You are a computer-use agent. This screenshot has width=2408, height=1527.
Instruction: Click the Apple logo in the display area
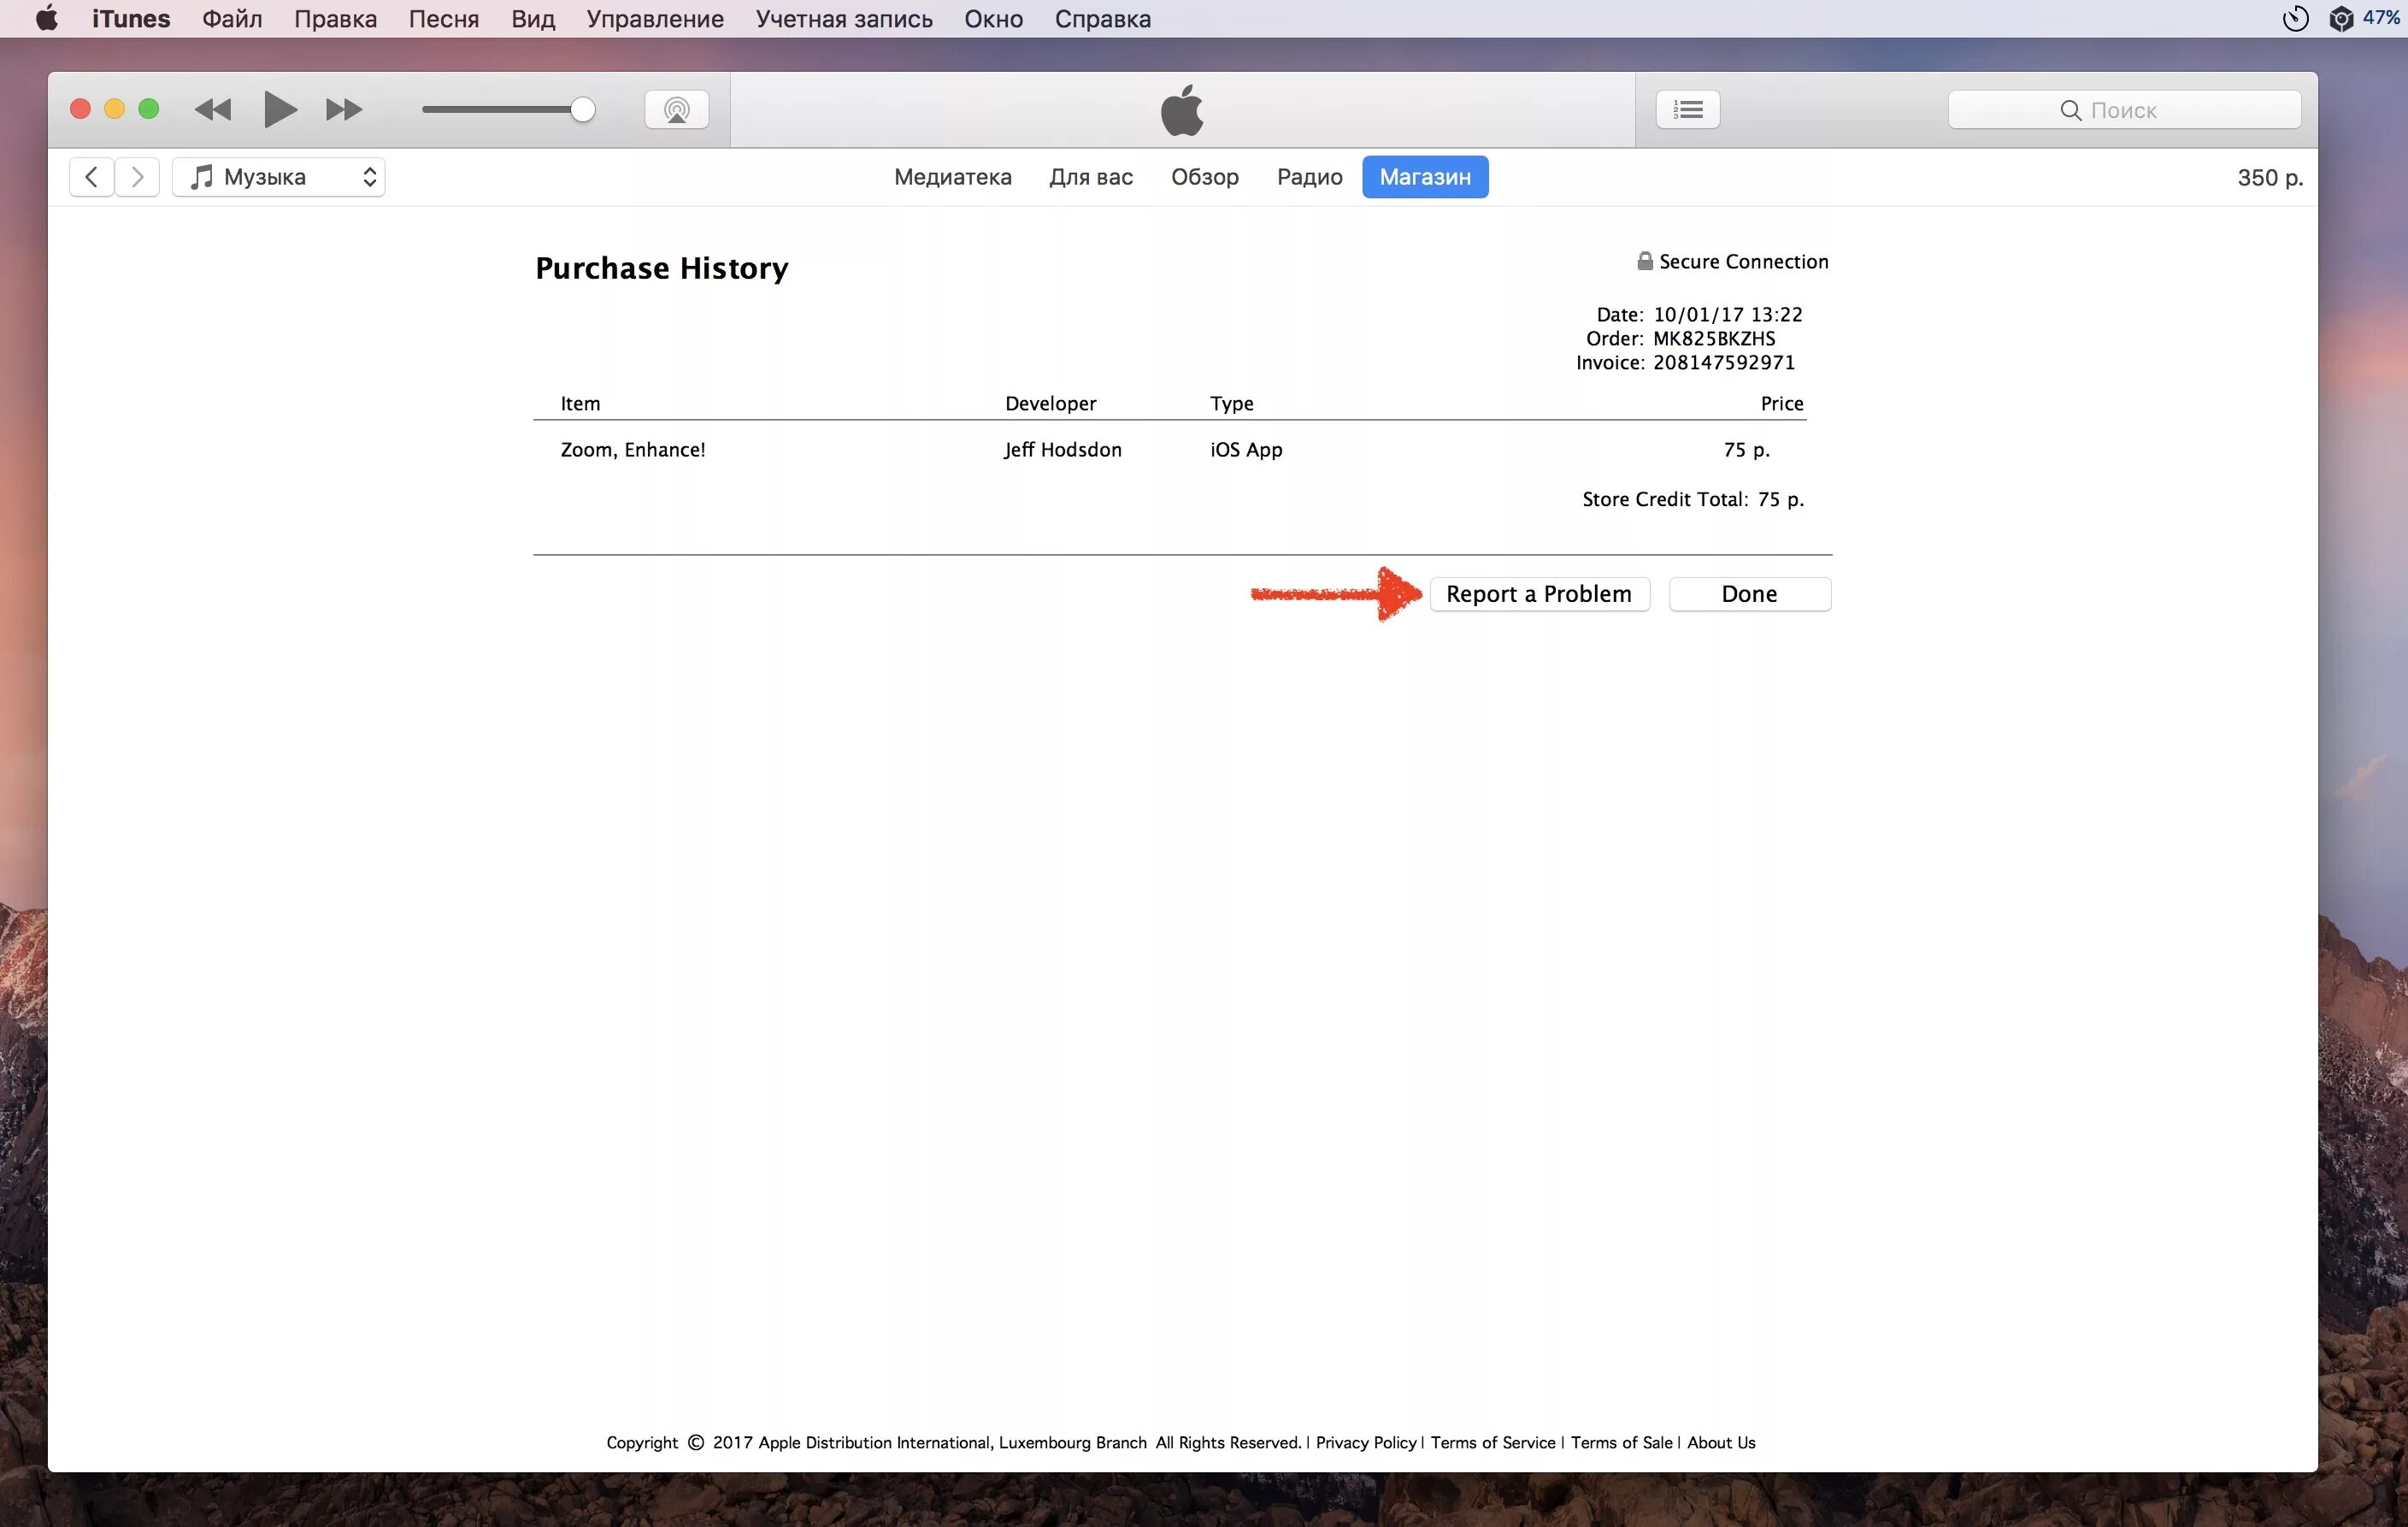click(x=1182, y=110)
